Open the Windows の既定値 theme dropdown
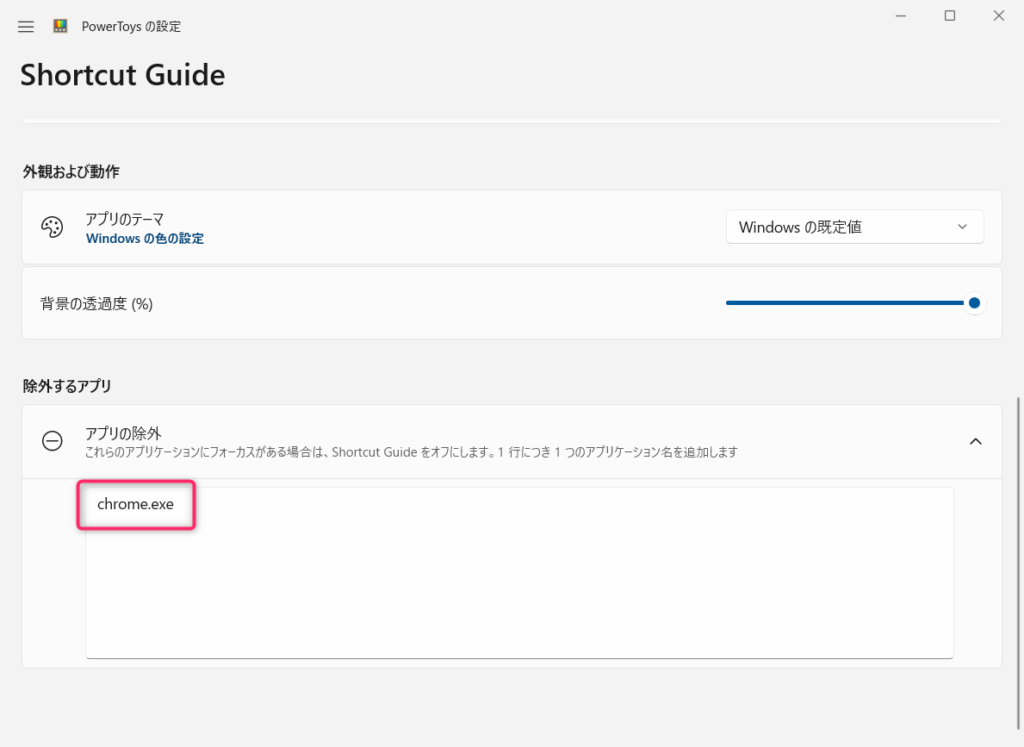 pyautogui.click(x=854, y=227)
